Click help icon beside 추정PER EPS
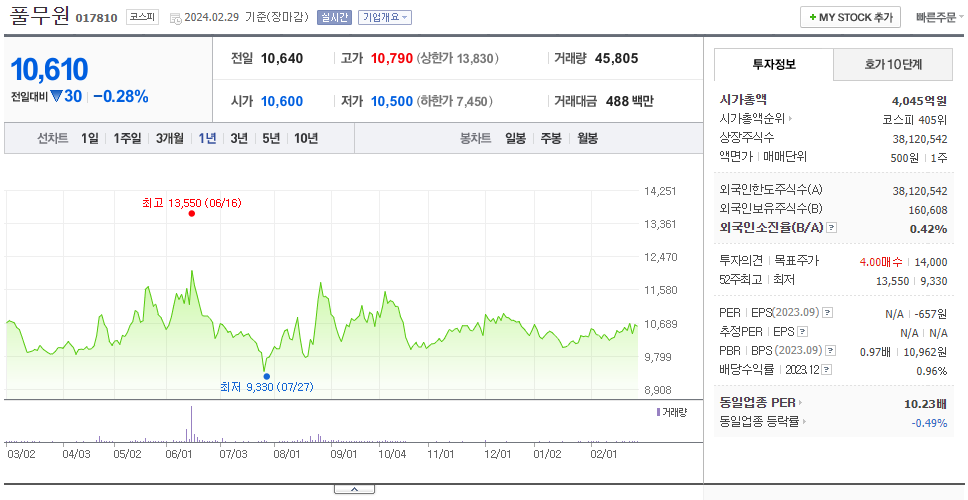 [802, 332]
